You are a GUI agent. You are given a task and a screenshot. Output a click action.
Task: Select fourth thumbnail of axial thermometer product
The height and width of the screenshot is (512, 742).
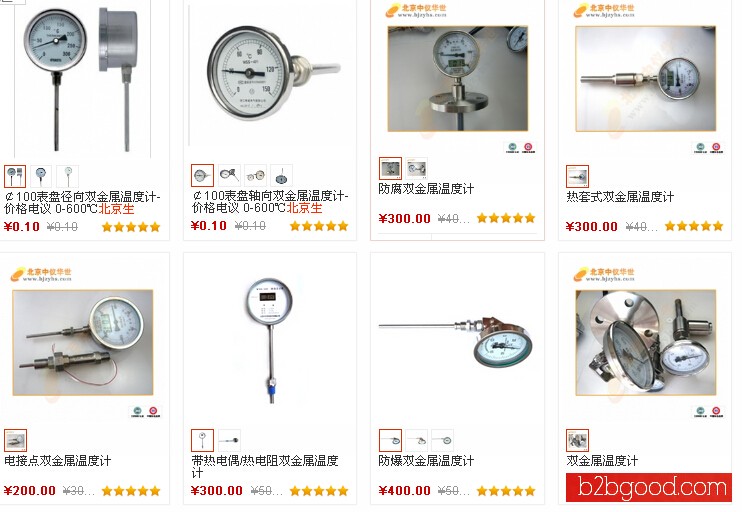pyautogui.click(x=282, y=176)
